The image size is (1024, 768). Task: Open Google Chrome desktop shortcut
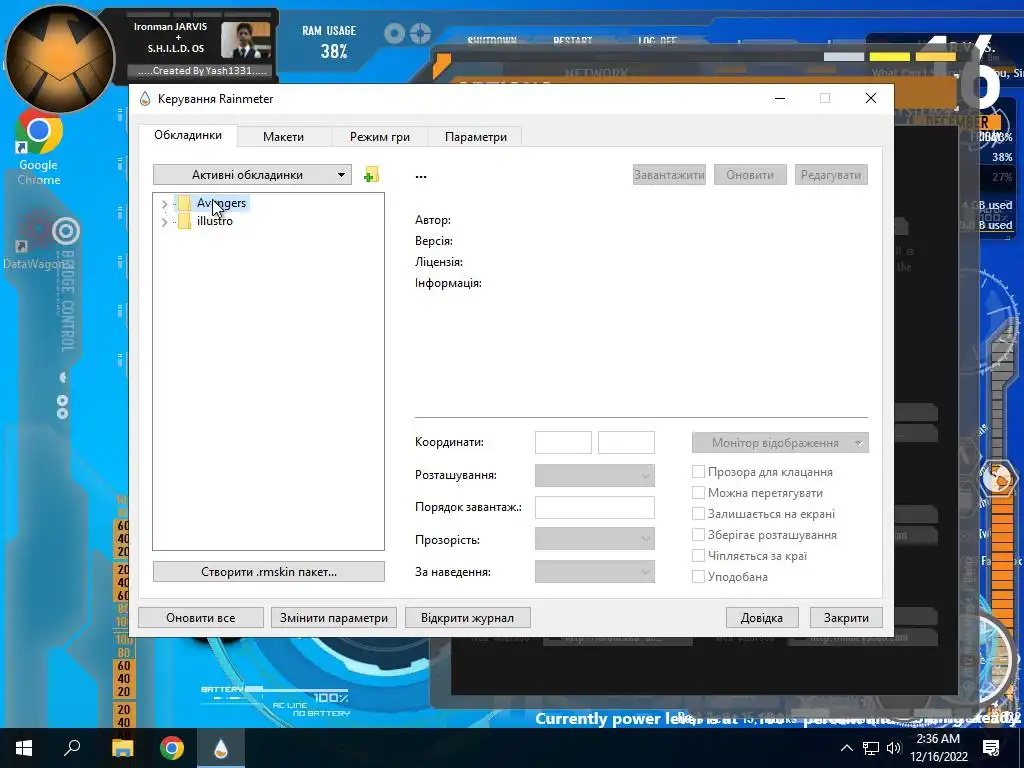tap(39, 148)
